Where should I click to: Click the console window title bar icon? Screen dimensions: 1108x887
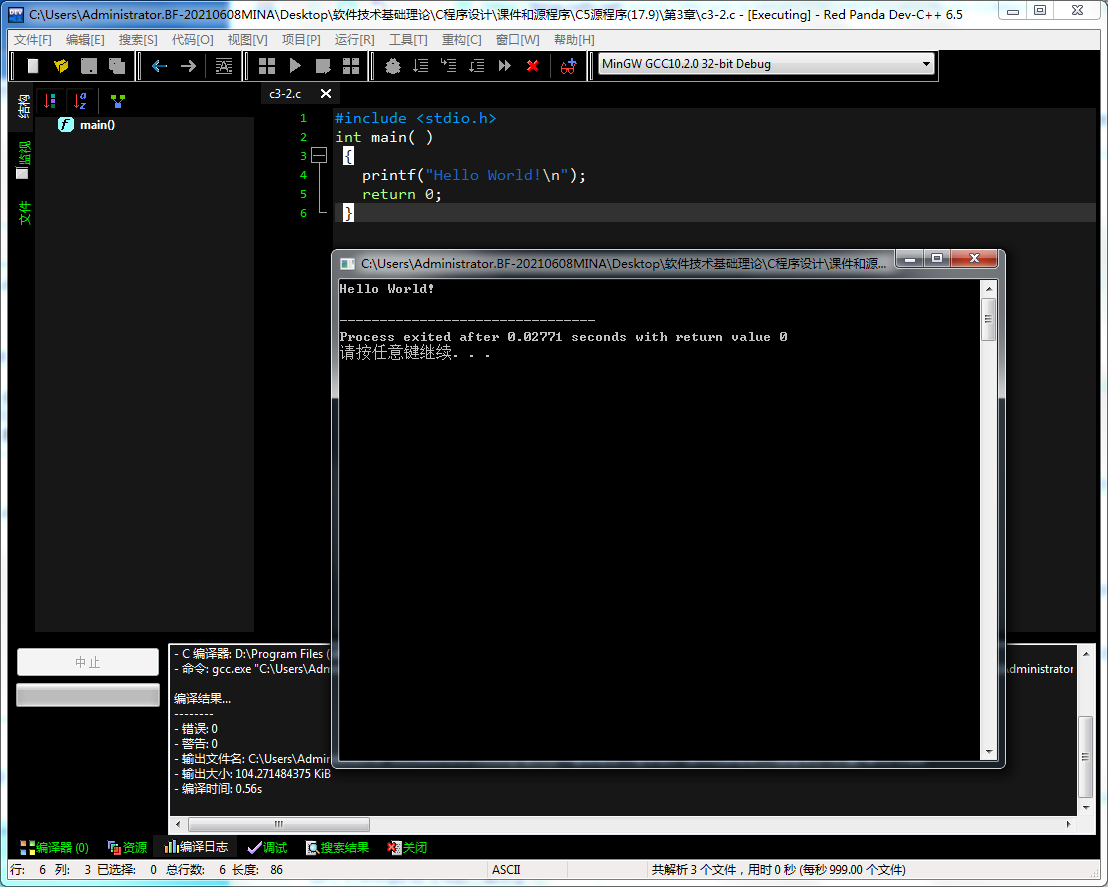tap(347, 264)
